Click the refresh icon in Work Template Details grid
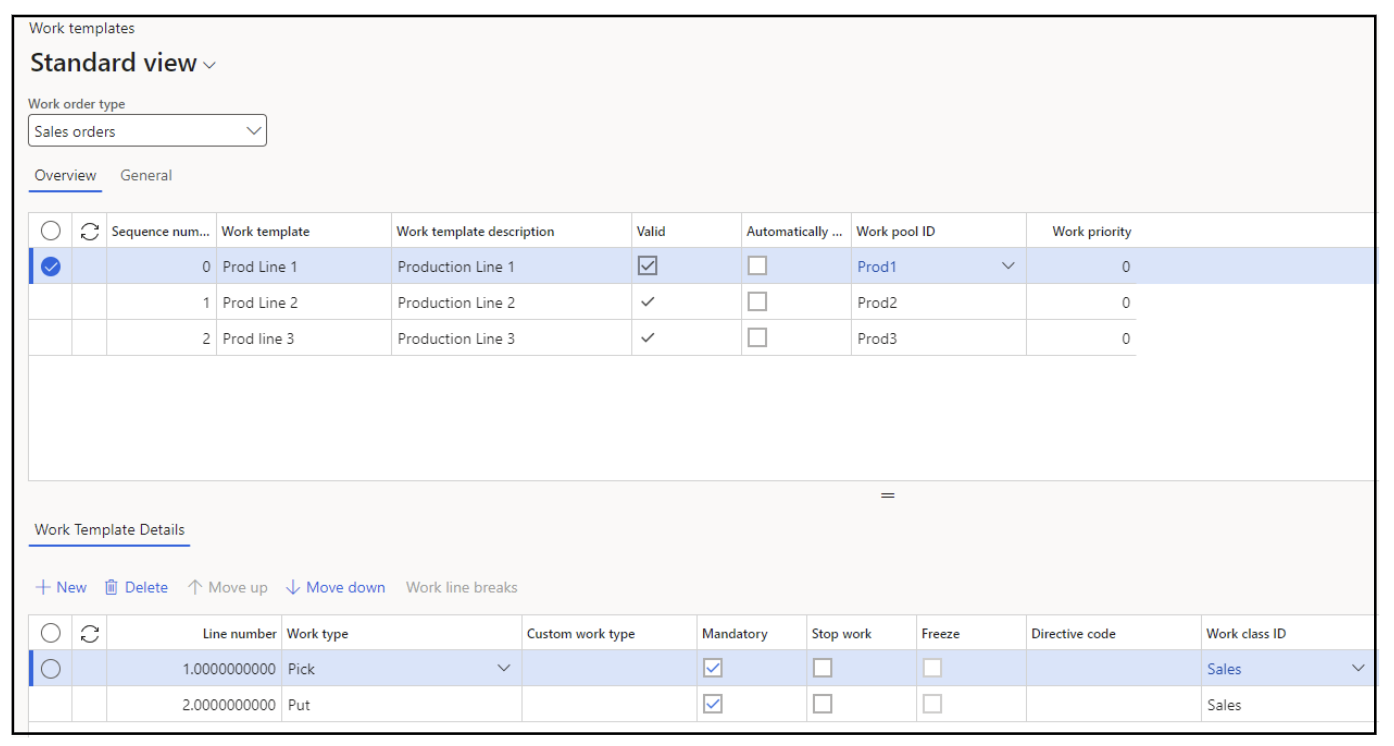Screen dimensions: 1394x746 coord(90,633)
